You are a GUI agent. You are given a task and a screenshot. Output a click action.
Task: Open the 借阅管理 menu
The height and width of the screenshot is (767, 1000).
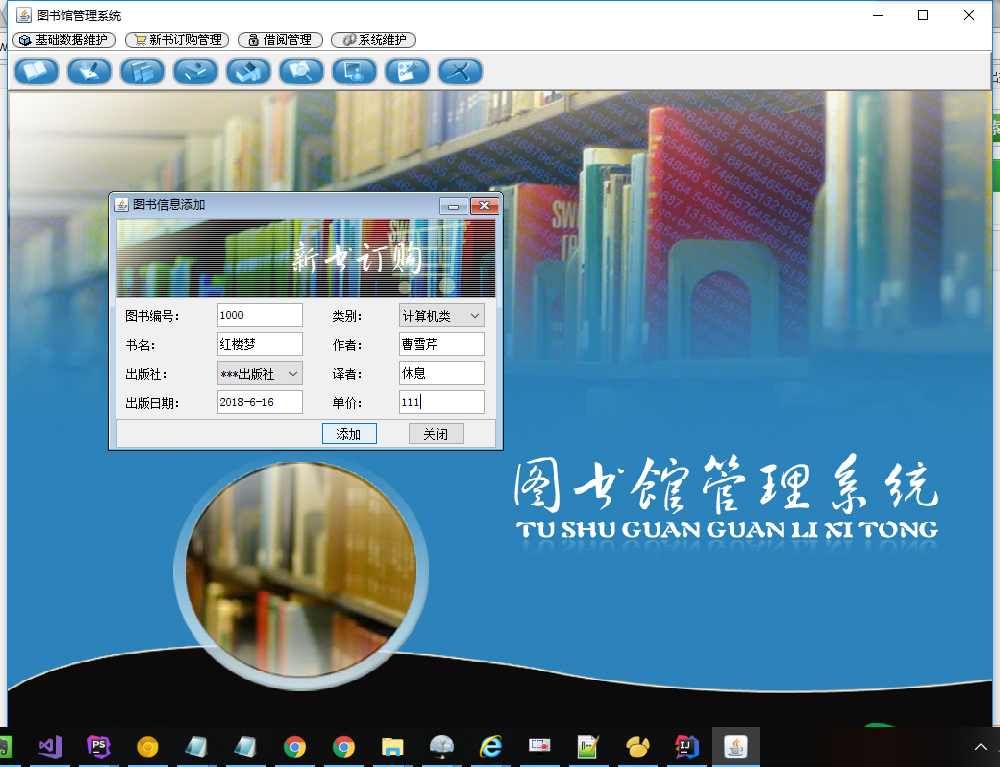click(x=280, y=40)
